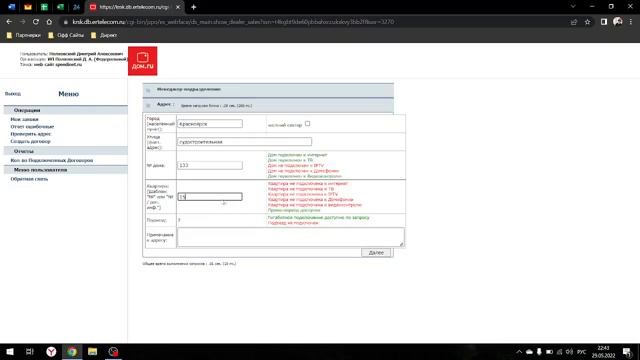The height and width of the screenshot is (360, 640).
Task: Click the Меню пользователя section header
Action: point(66,170)
